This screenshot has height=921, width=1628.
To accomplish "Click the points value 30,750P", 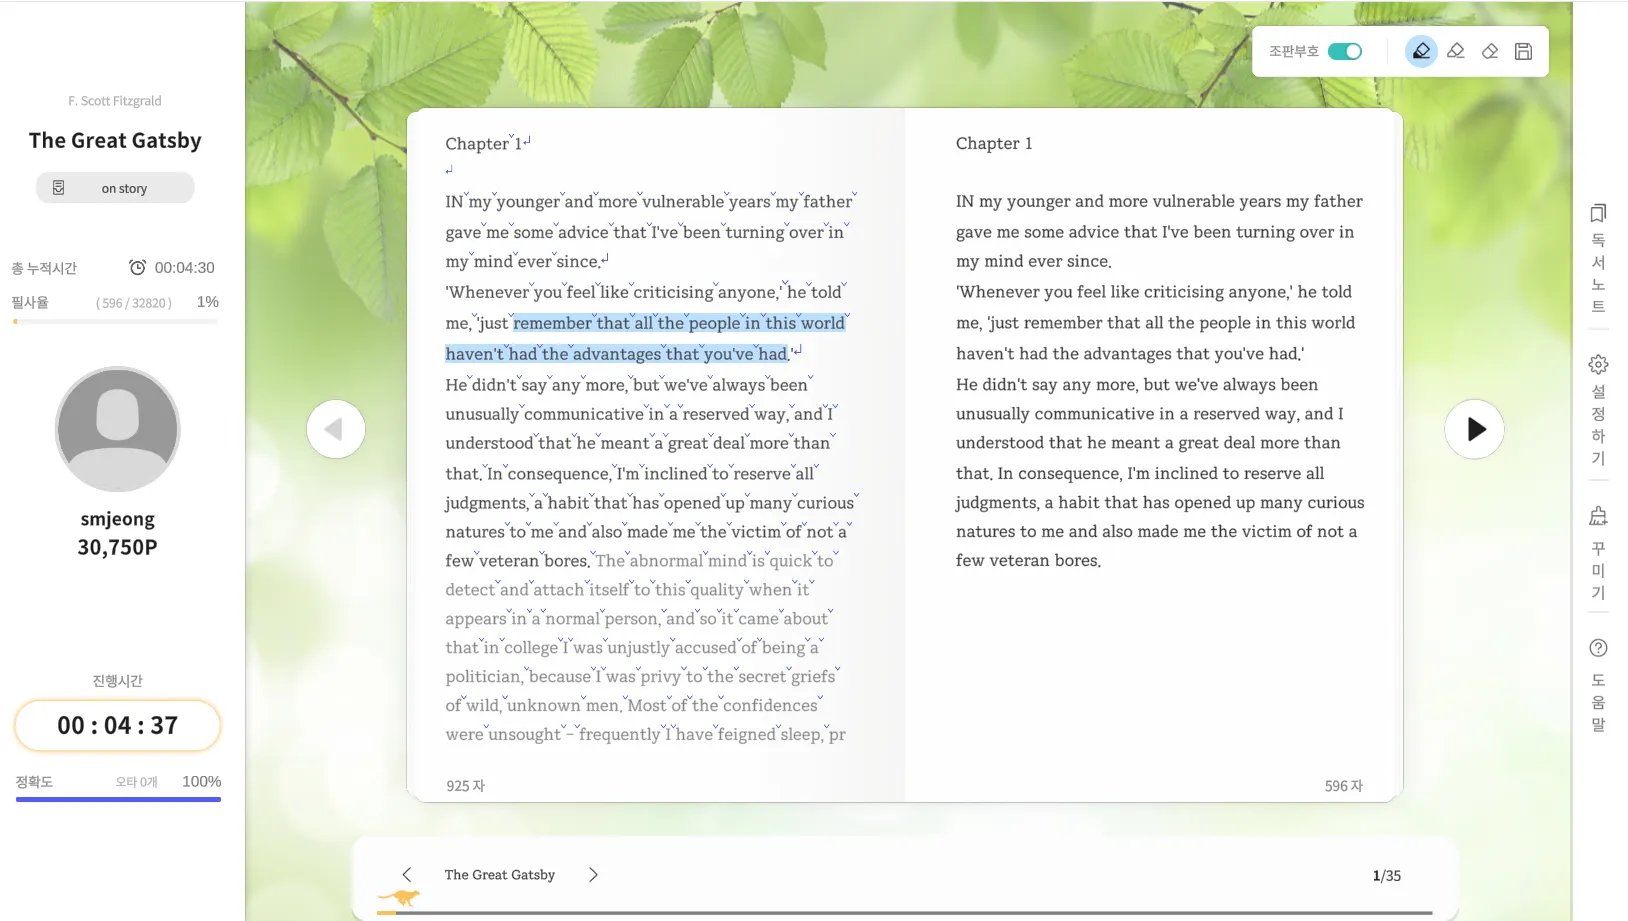I will coord(117,547).
